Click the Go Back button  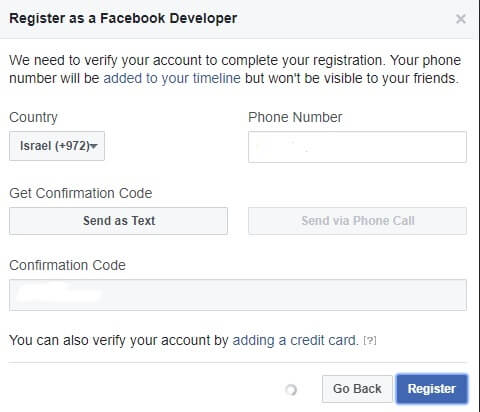(357, 389)
